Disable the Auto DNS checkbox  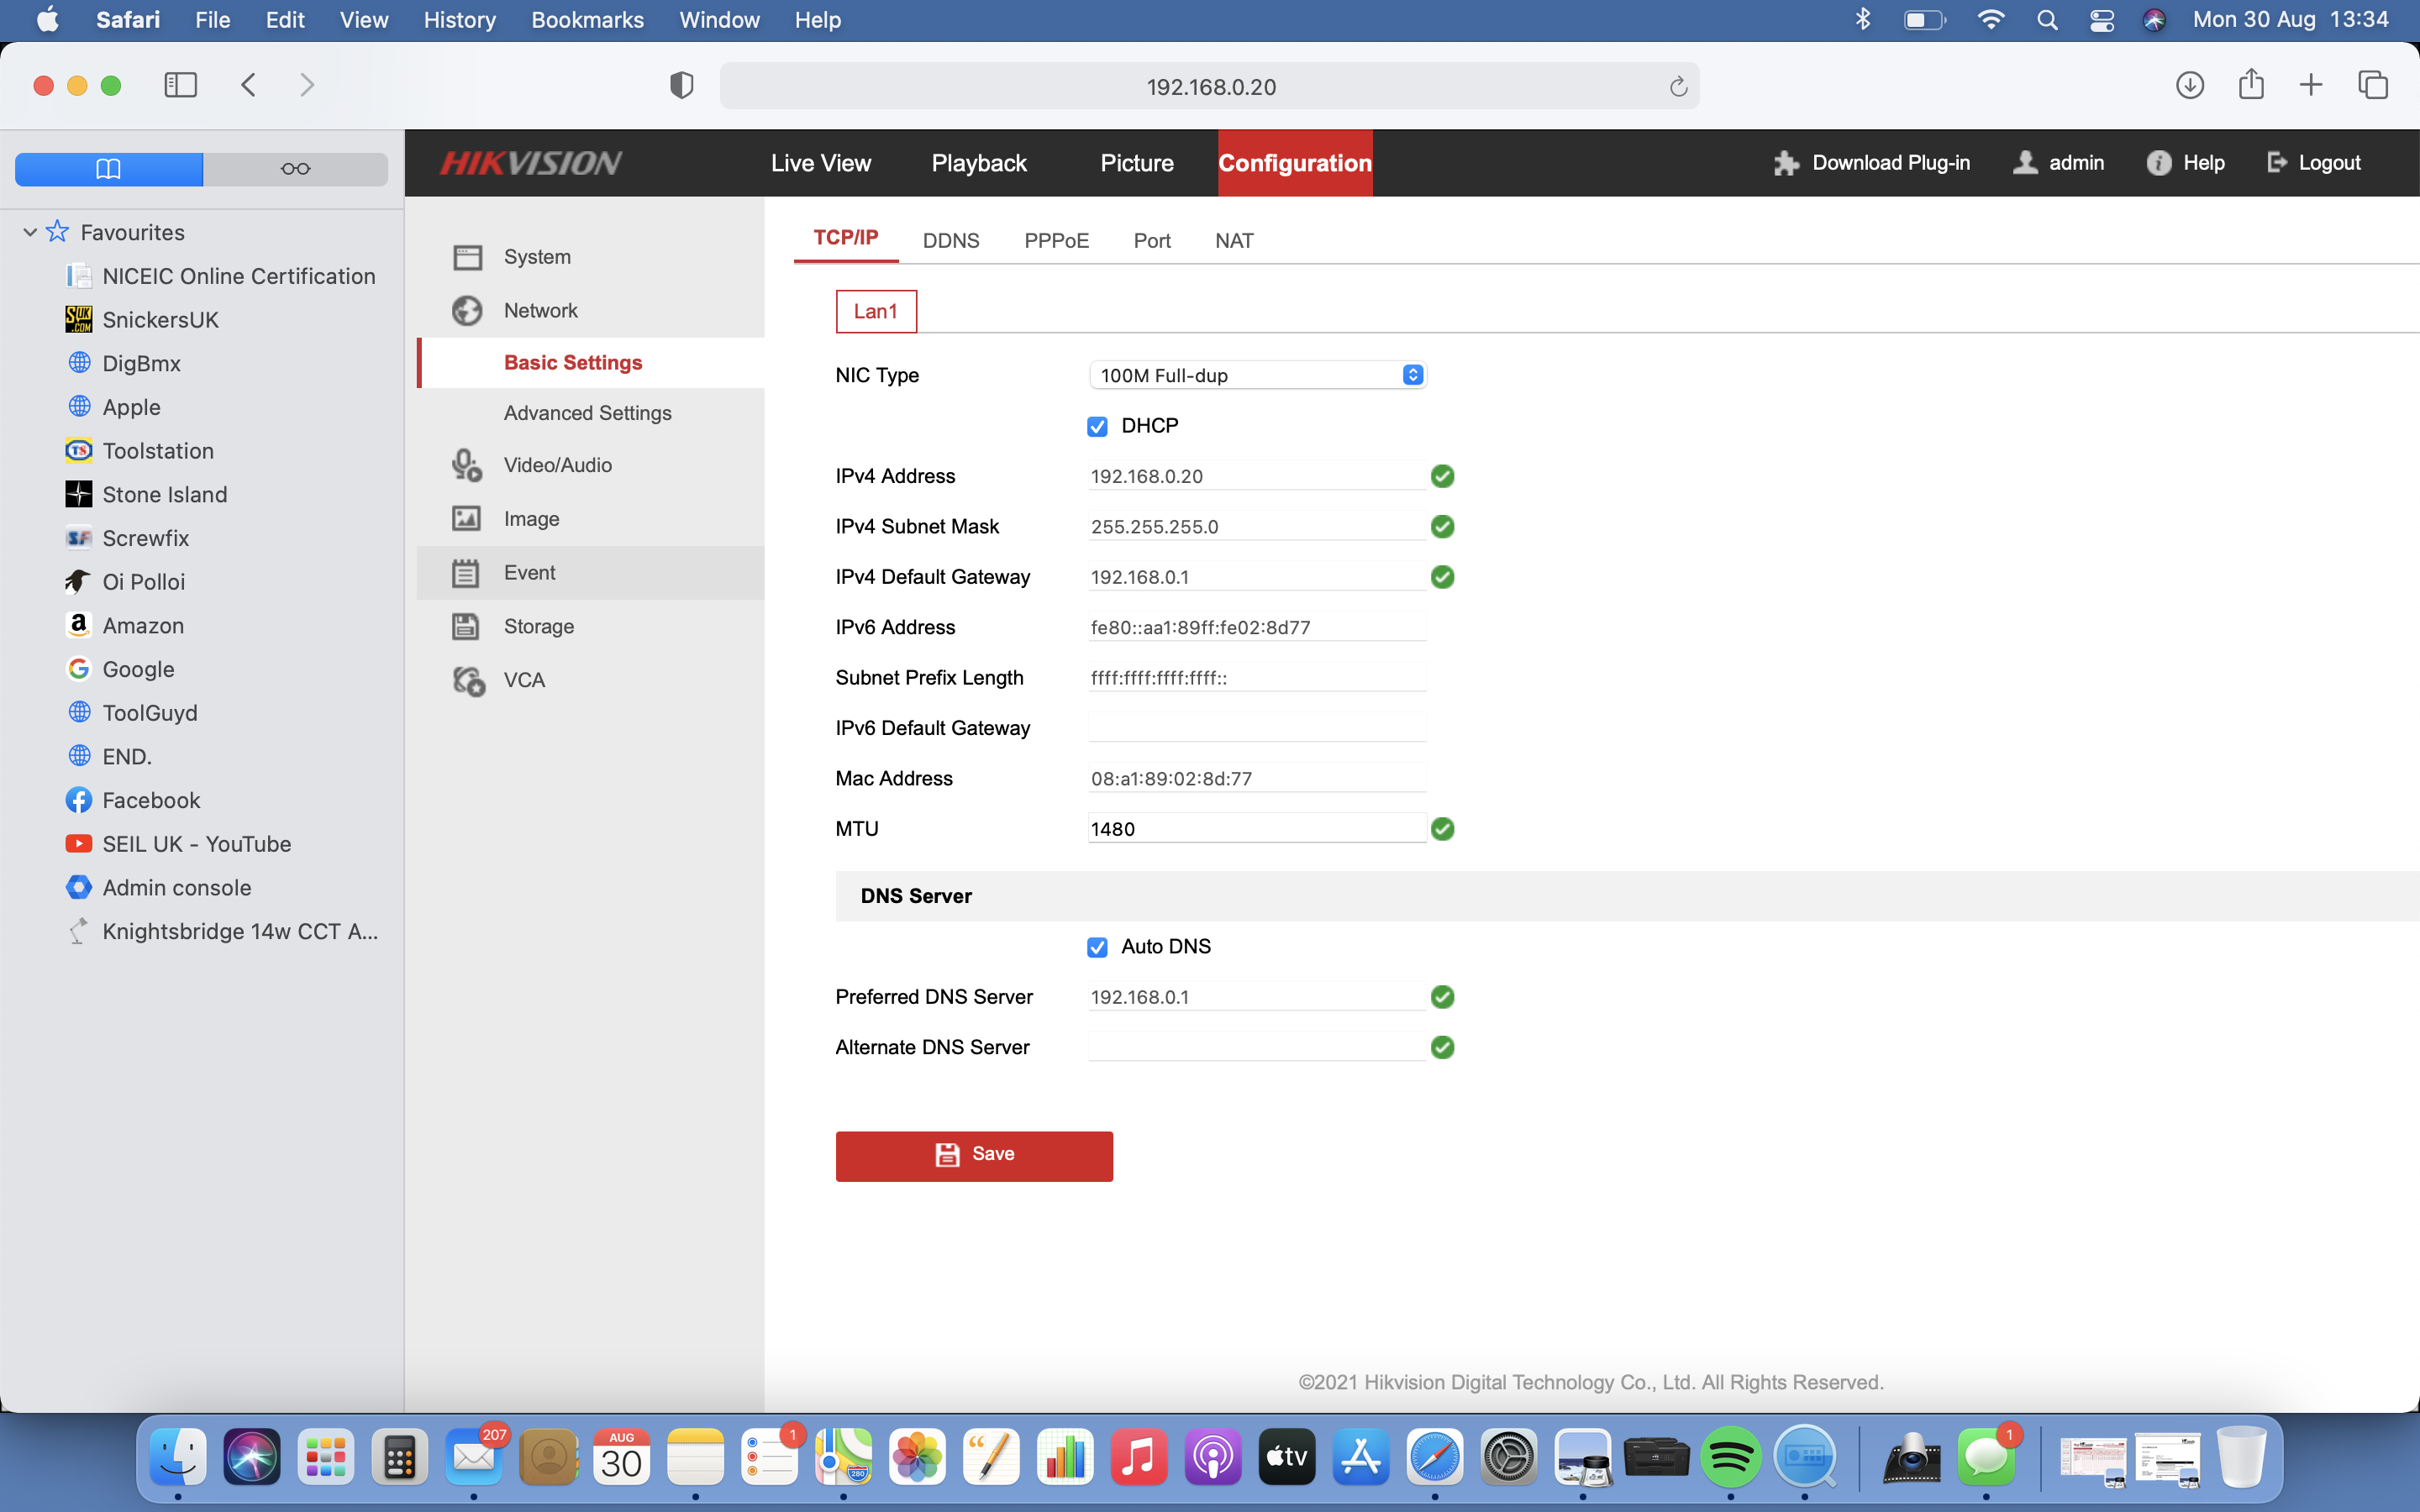pos(1097,947)
